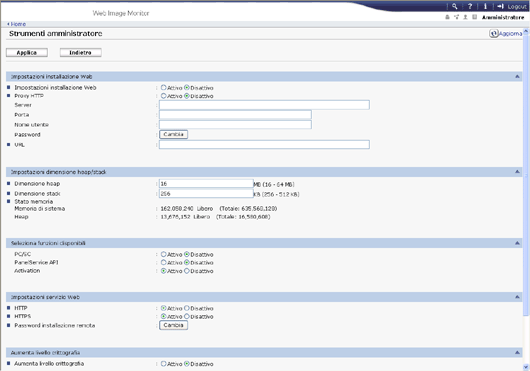This screenshot has width=530, height=371.
Task: Set Impostazioni installazione Web to Disattivo
Action: 187,88
